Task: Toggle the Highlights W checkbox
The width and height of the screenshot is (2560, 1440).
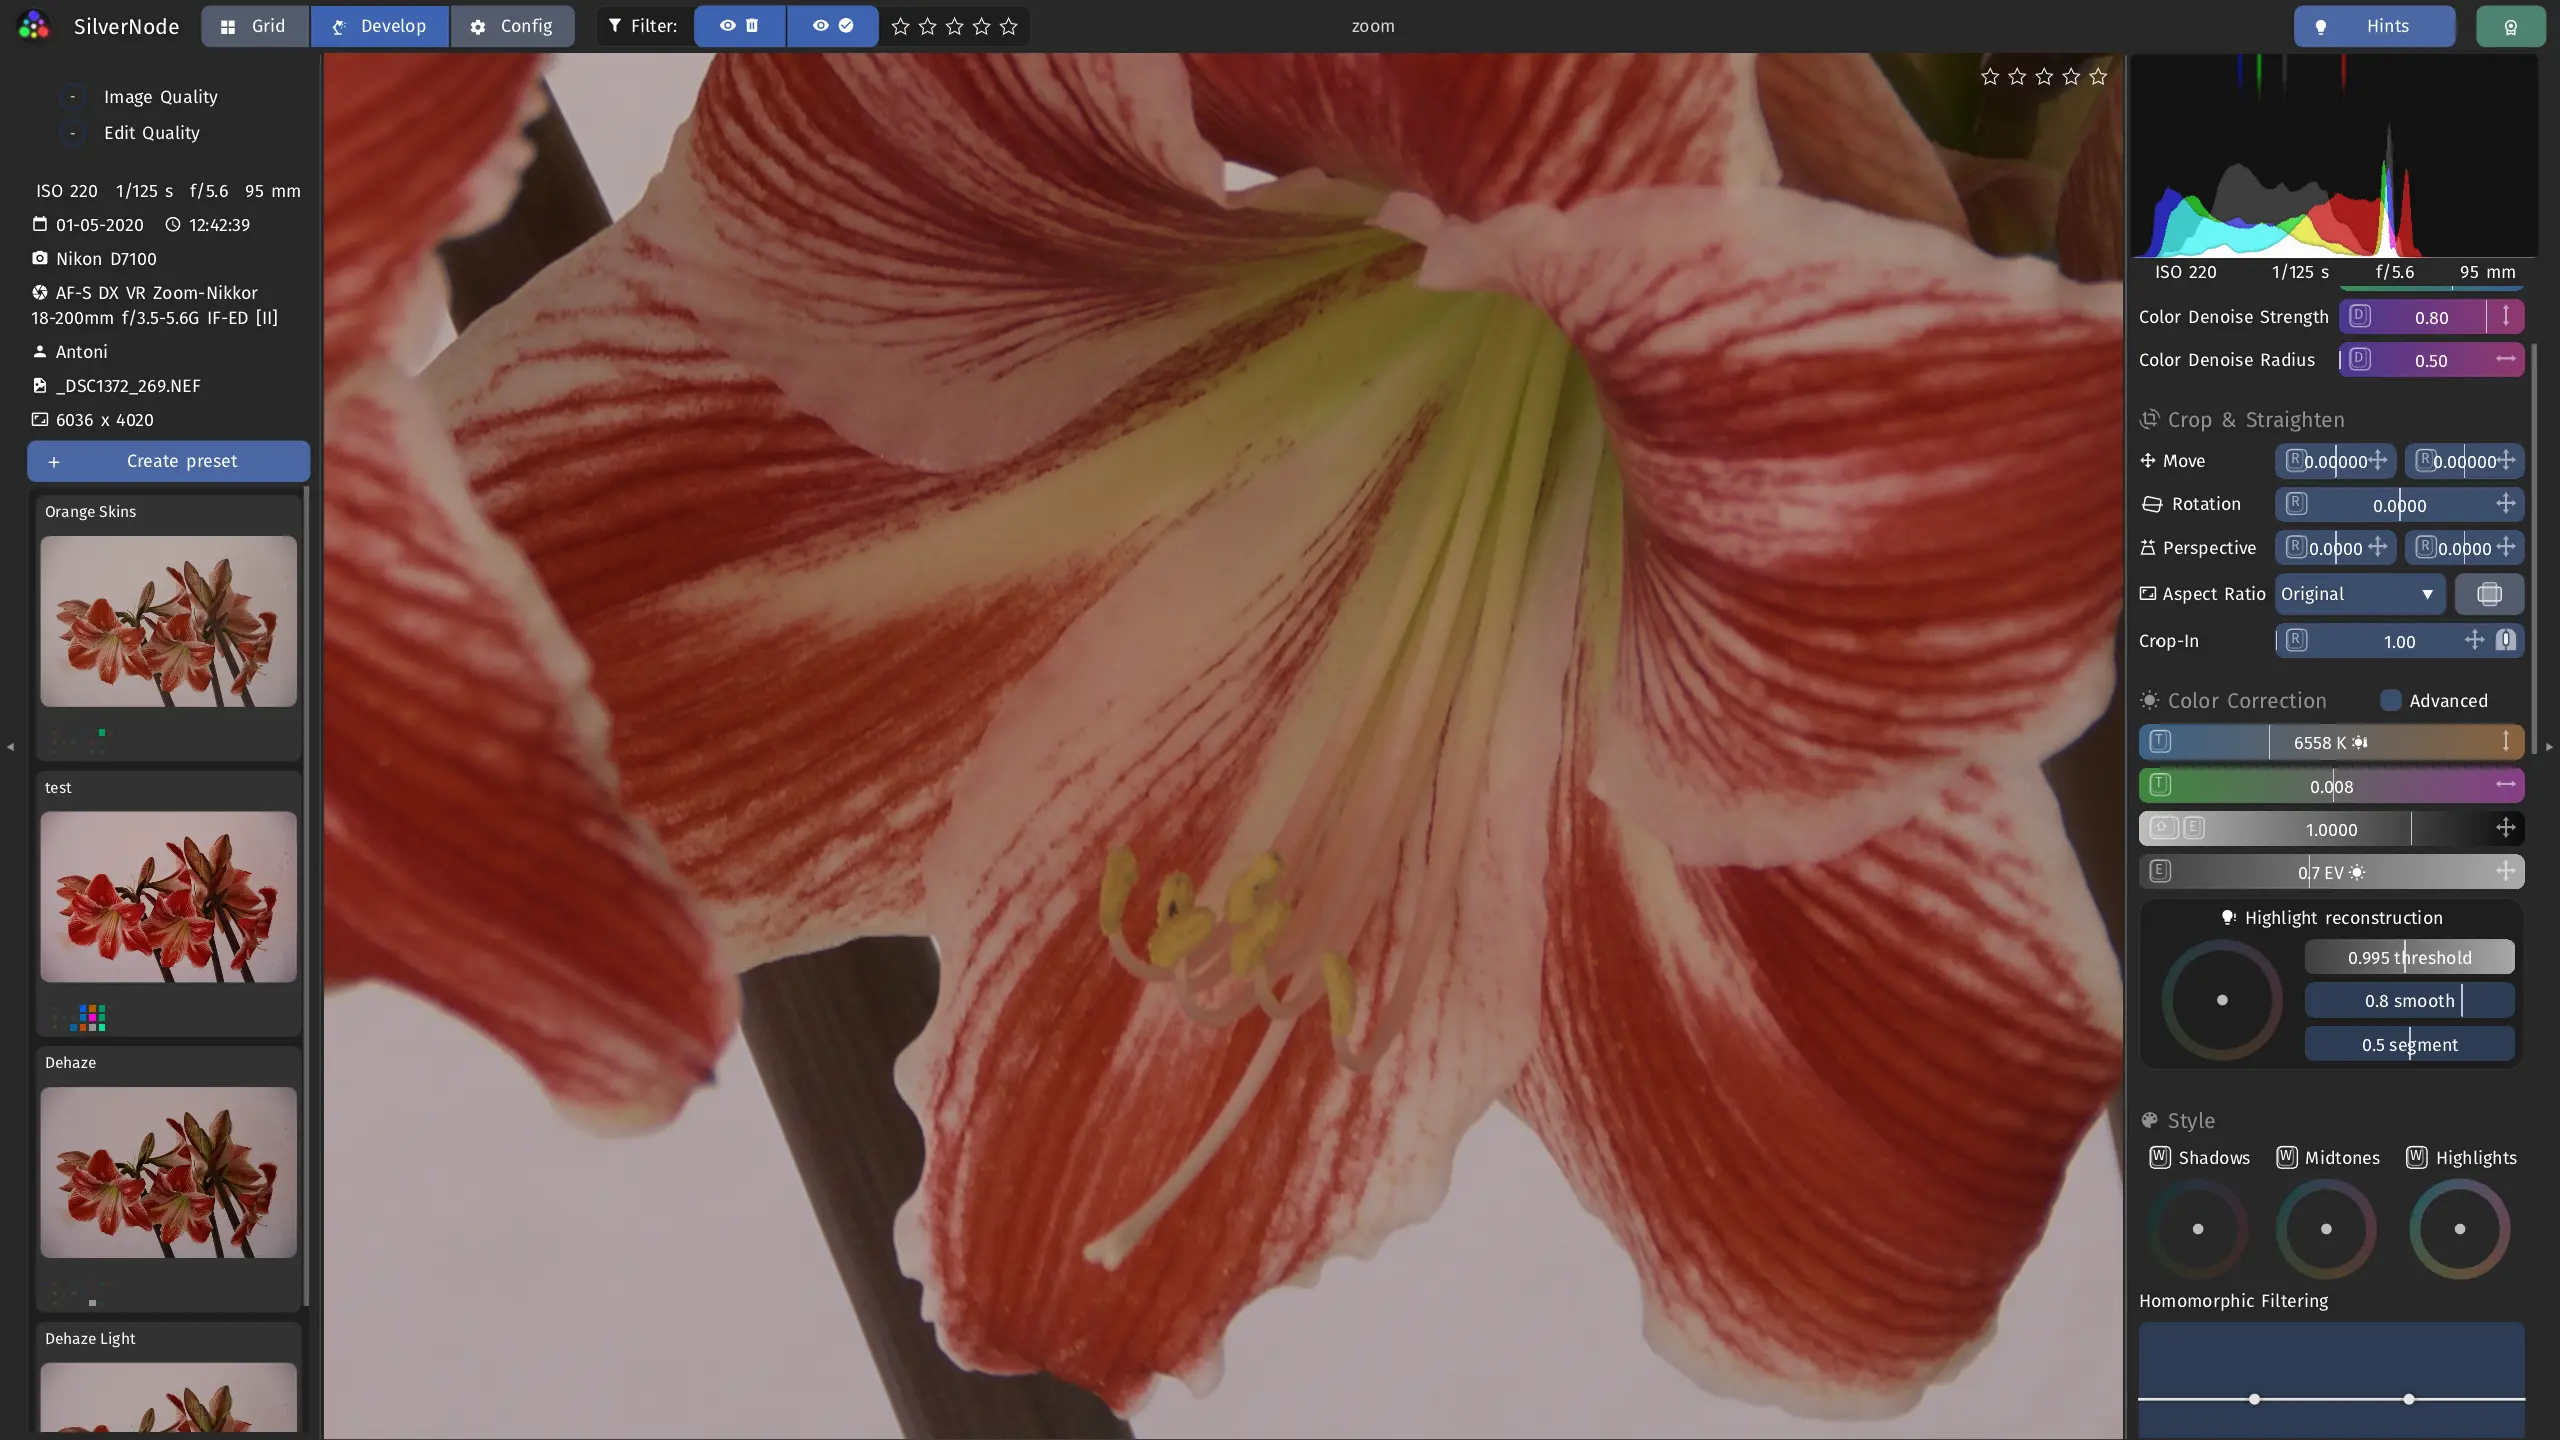Action: pyautogui.click(x=2417, y=1157)
